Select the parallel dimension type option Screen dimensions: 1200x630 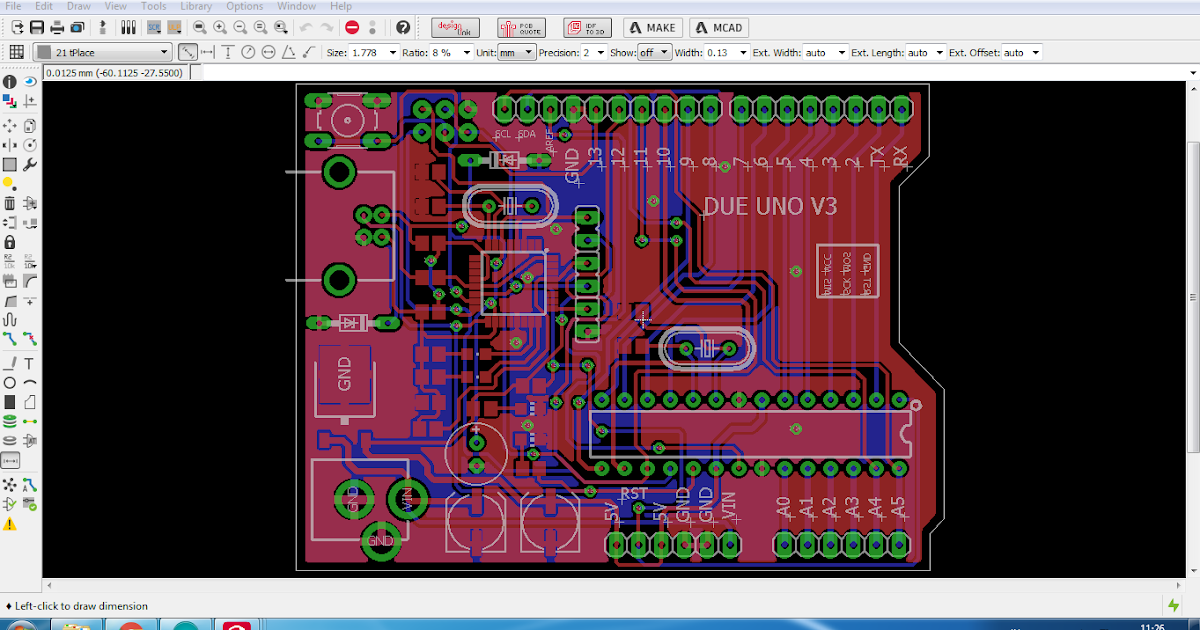pos(187,52)
